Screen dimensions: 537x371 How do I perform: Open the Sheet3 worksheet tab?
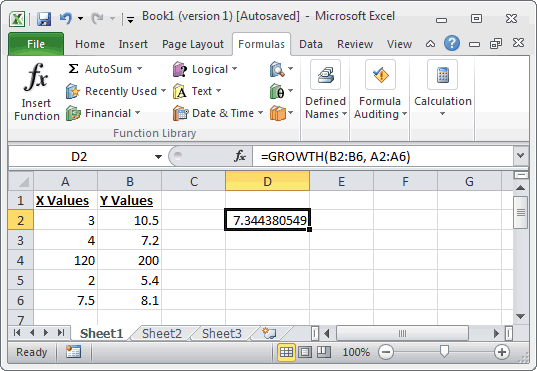pyautogui.click(x=222, y=333)
